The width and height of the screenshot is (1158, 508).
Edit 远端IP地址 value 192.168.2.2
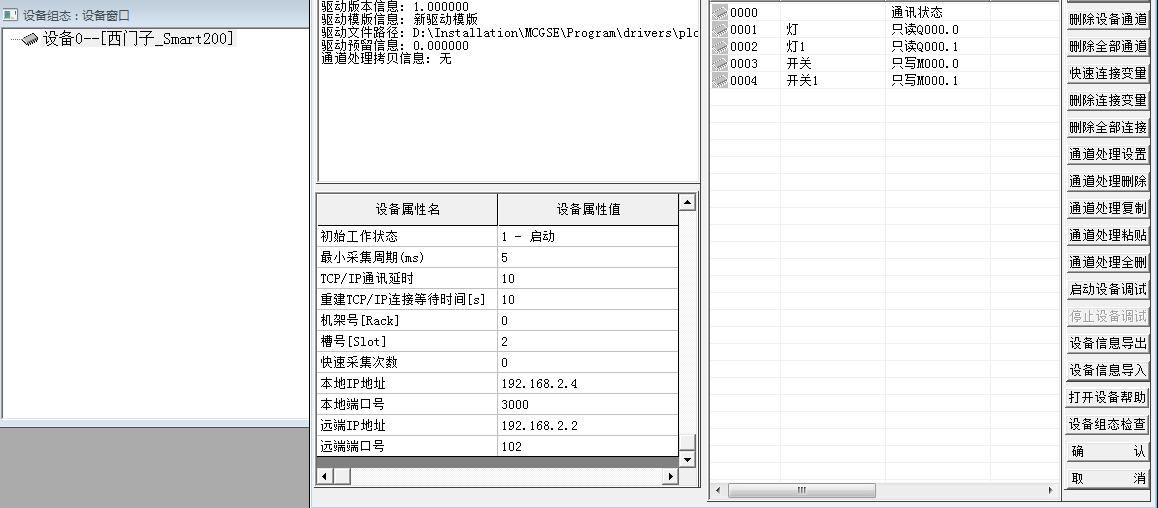tap(588, 425)
